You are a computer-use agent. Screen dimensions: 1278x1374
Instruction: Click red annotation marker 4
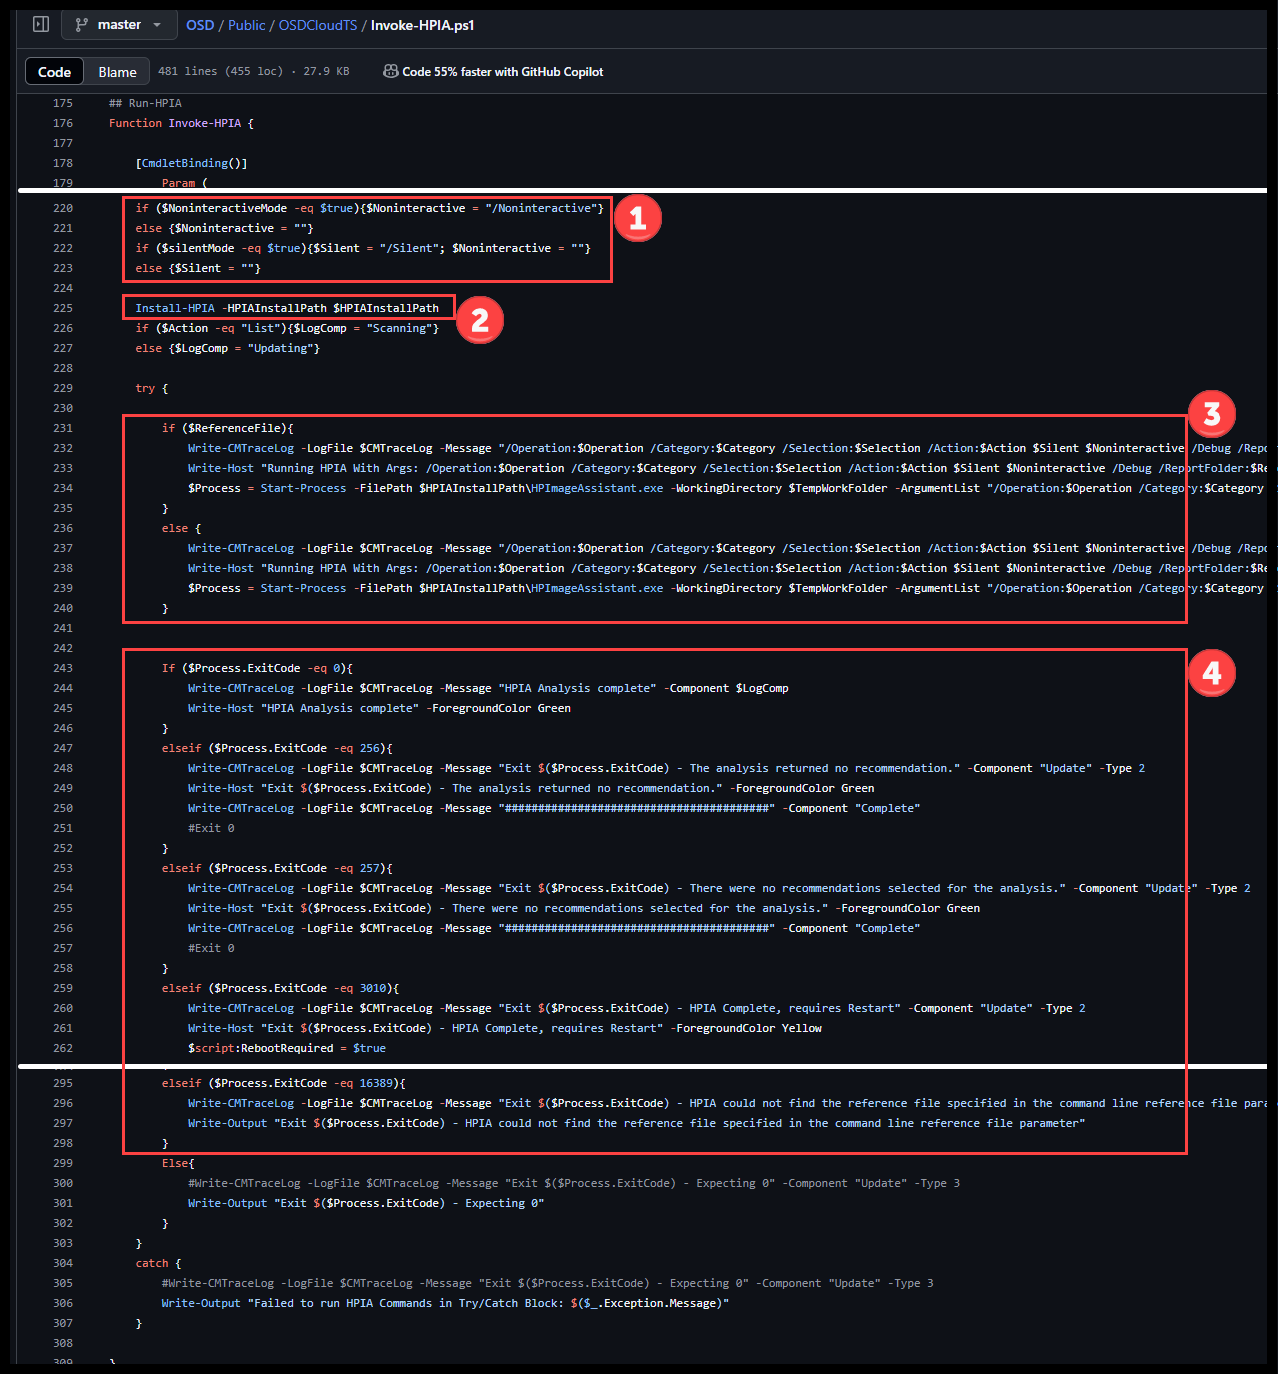pyautogui.click(x=1211, y=673)
